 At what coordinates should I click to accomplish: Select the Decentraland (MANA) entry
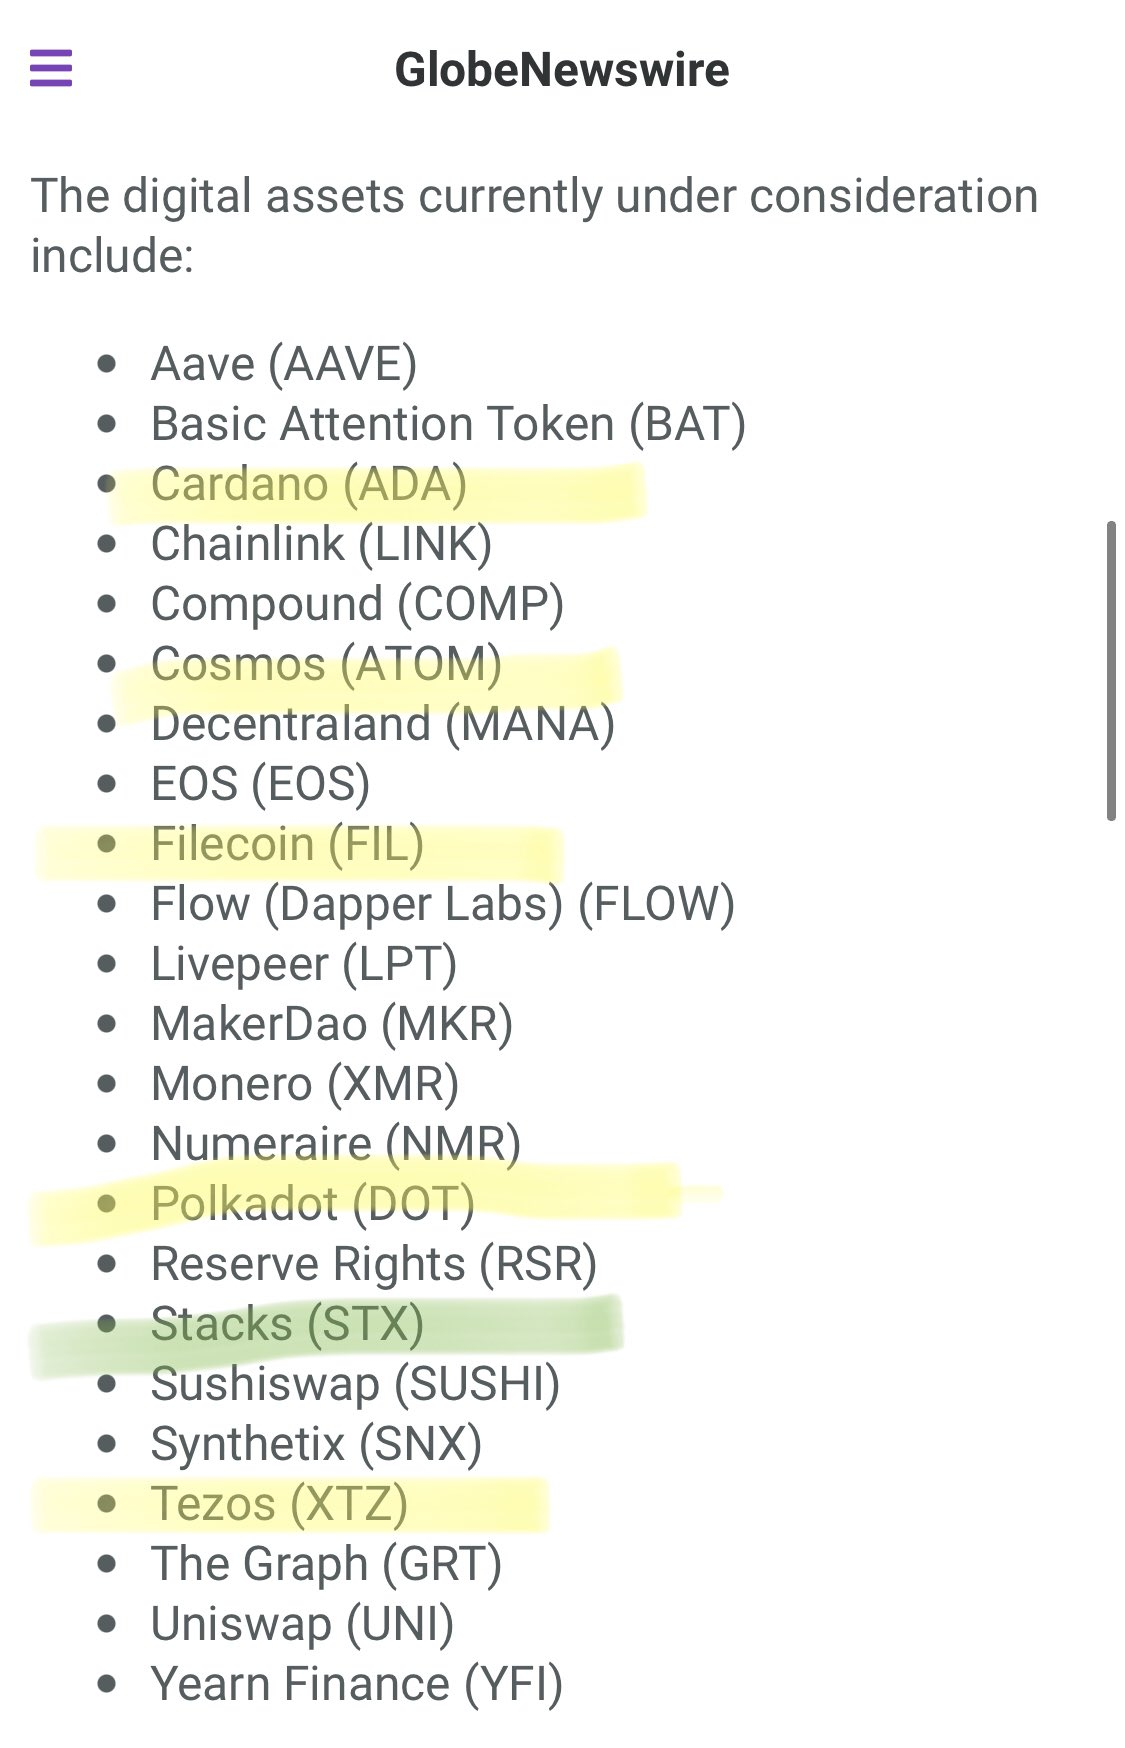(383, 724)
